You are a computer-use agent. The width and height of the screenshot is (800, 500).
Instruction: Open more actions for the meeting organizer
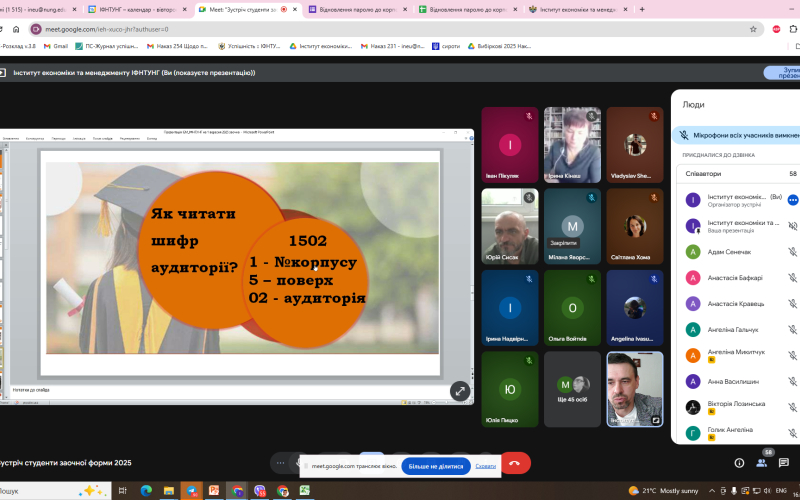(792, 199)
